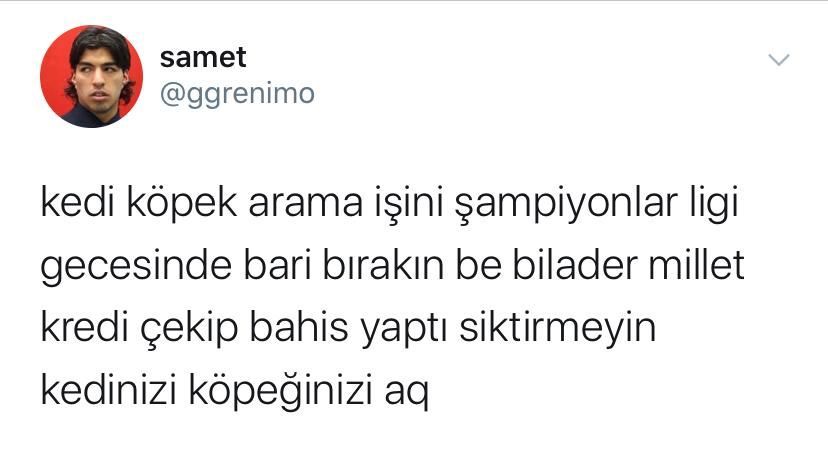Click the word 'kedi' starting the tweet
This screenshot has height=472, width=828.
point(78,203)
